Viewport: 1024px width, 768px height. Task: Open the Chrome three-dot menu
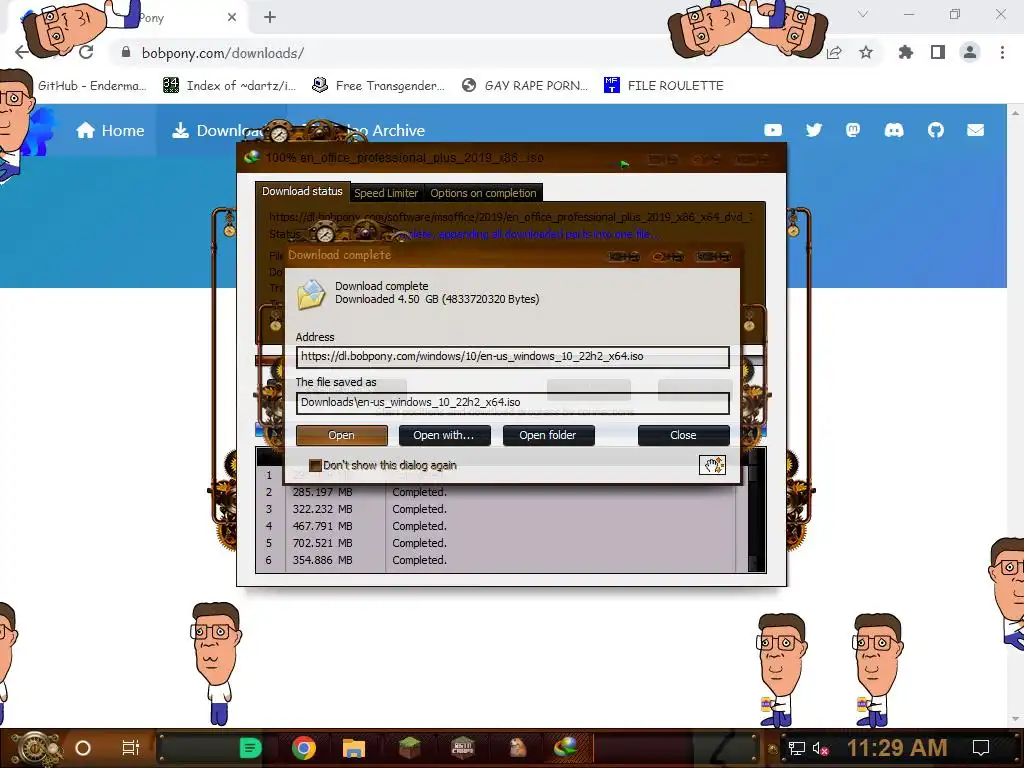click(1002, 53)
